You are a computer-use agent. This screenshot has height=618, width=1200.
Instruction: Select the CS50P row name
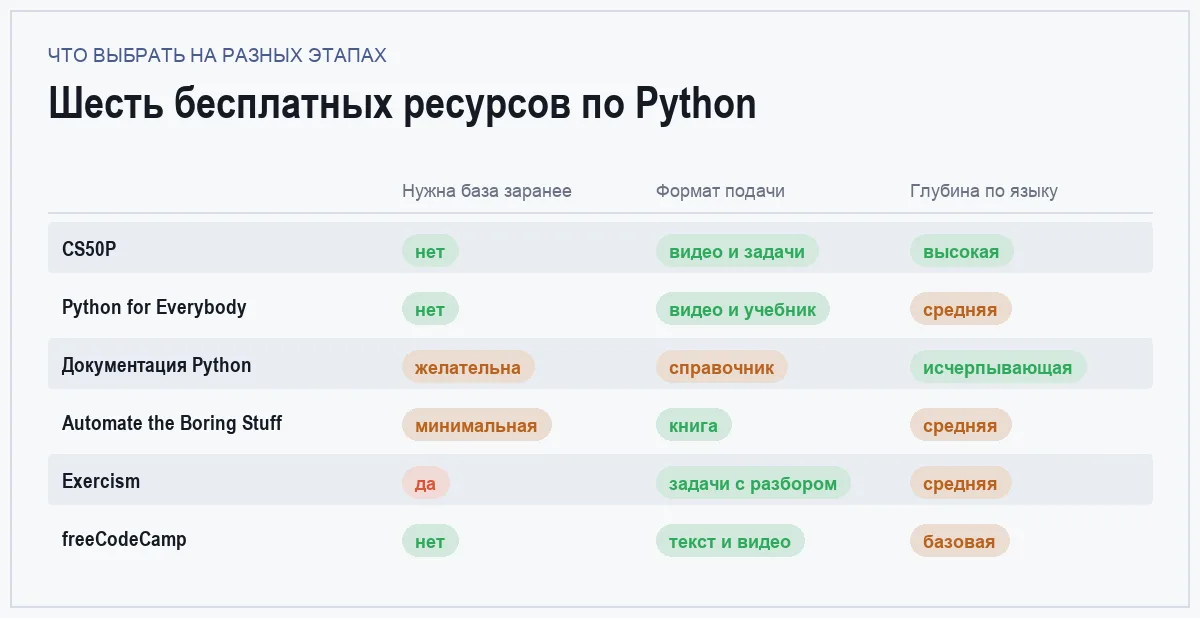89,248
